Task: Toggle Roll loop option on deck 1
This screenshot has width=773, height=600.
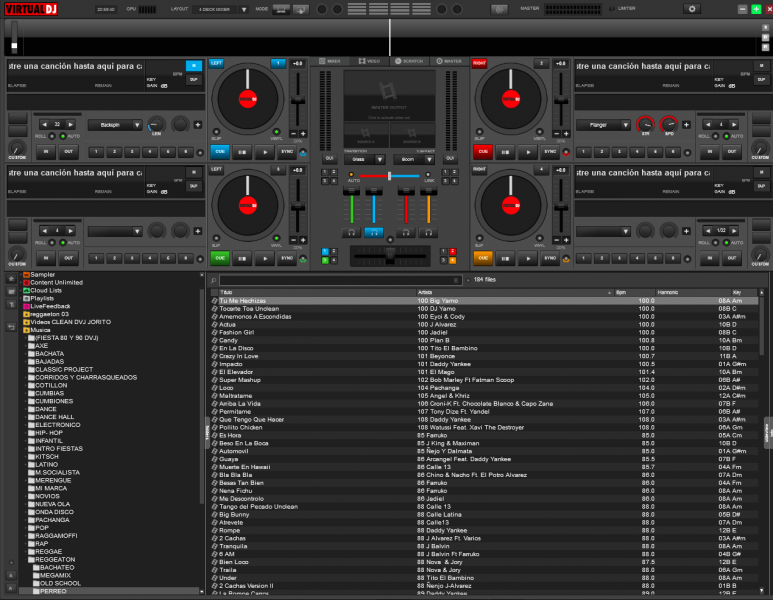Action: pos(52,136)
